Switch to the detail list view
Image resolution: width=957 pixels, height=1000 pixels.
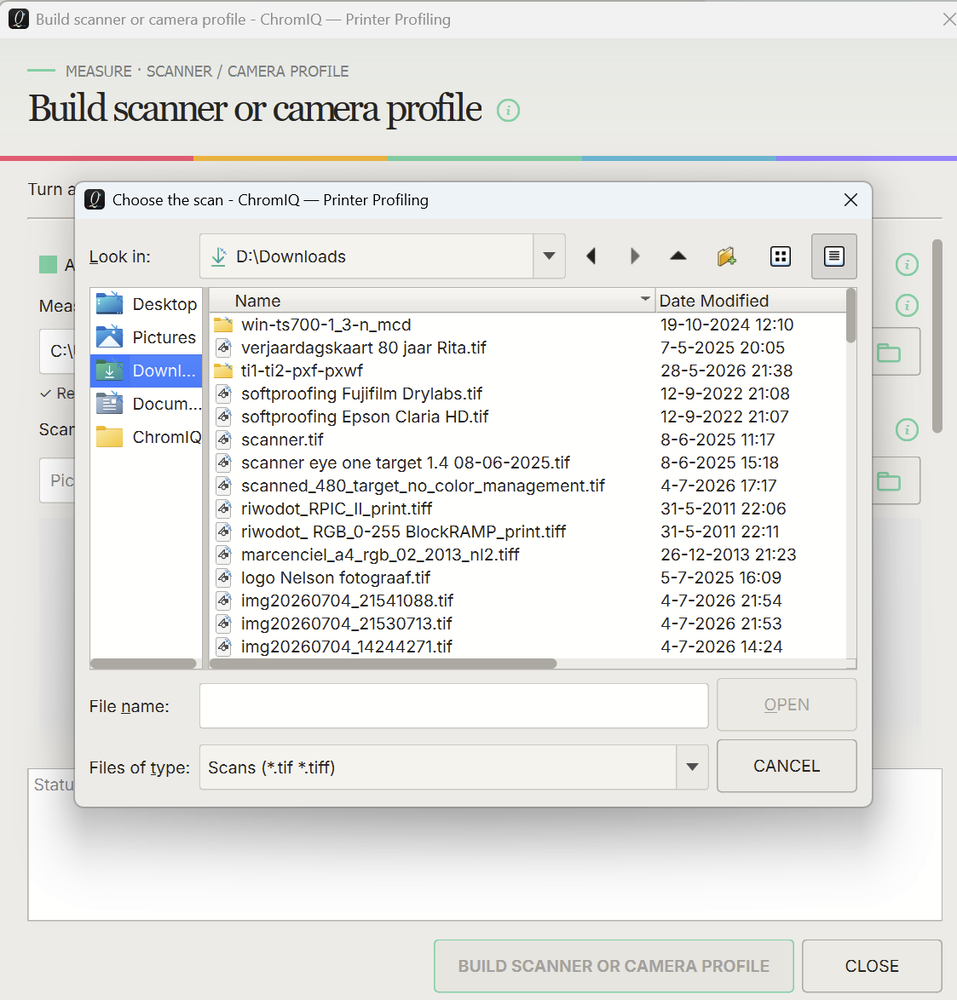coord(834,256)
